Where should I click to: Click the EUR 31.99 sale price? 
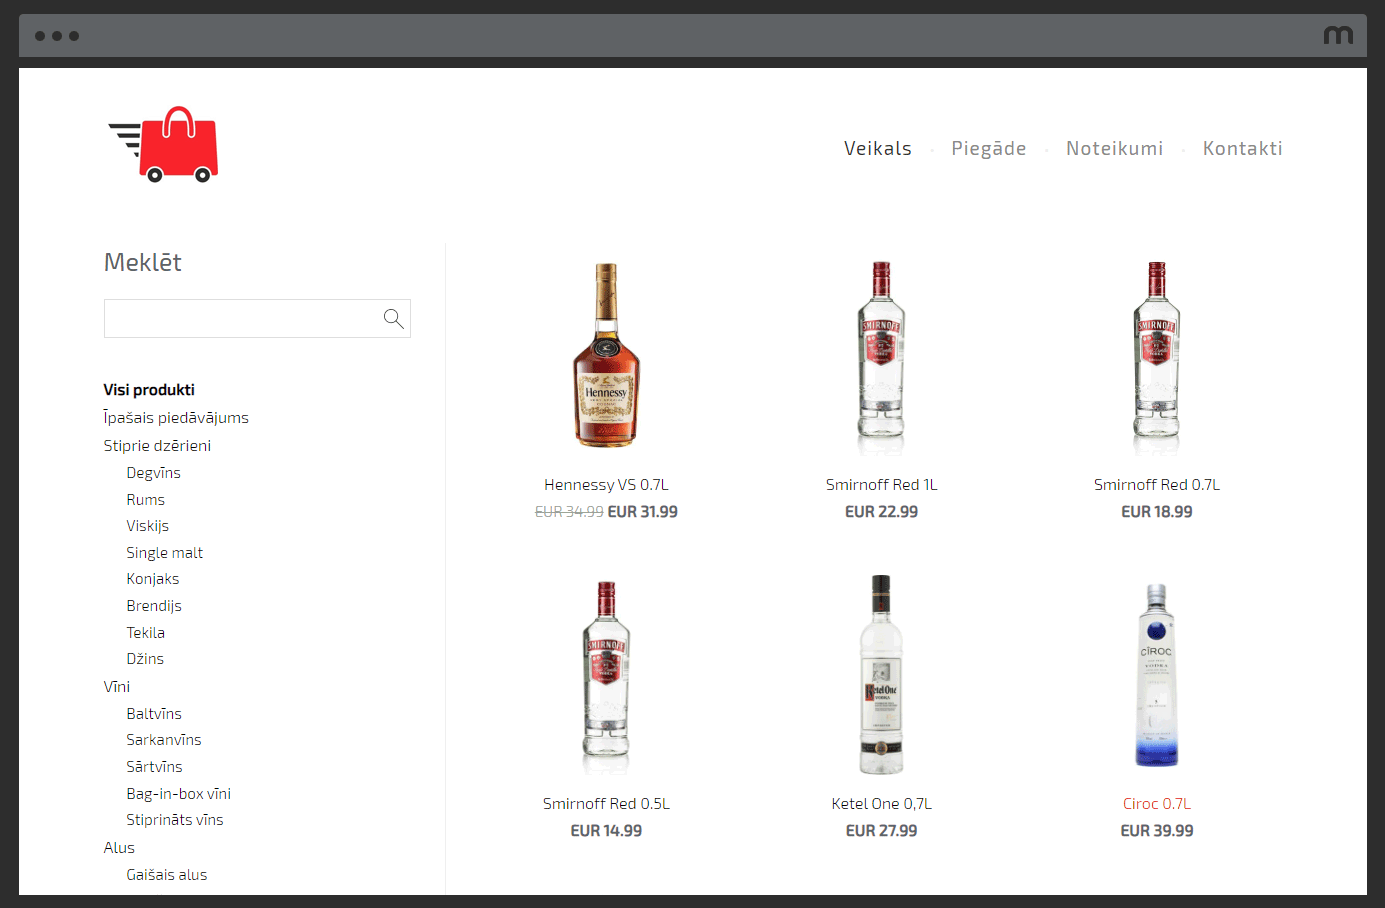643,512
